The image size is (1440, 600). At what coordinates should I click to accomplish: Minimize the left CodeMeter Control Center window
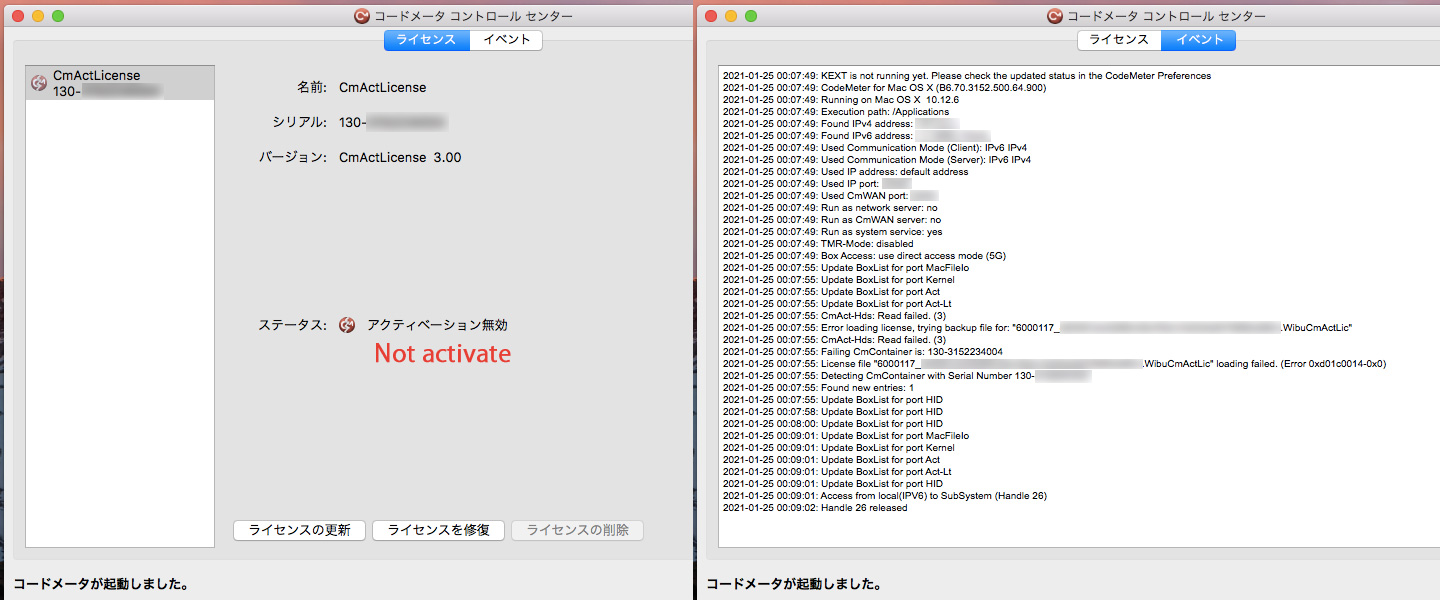pos(38,16)
